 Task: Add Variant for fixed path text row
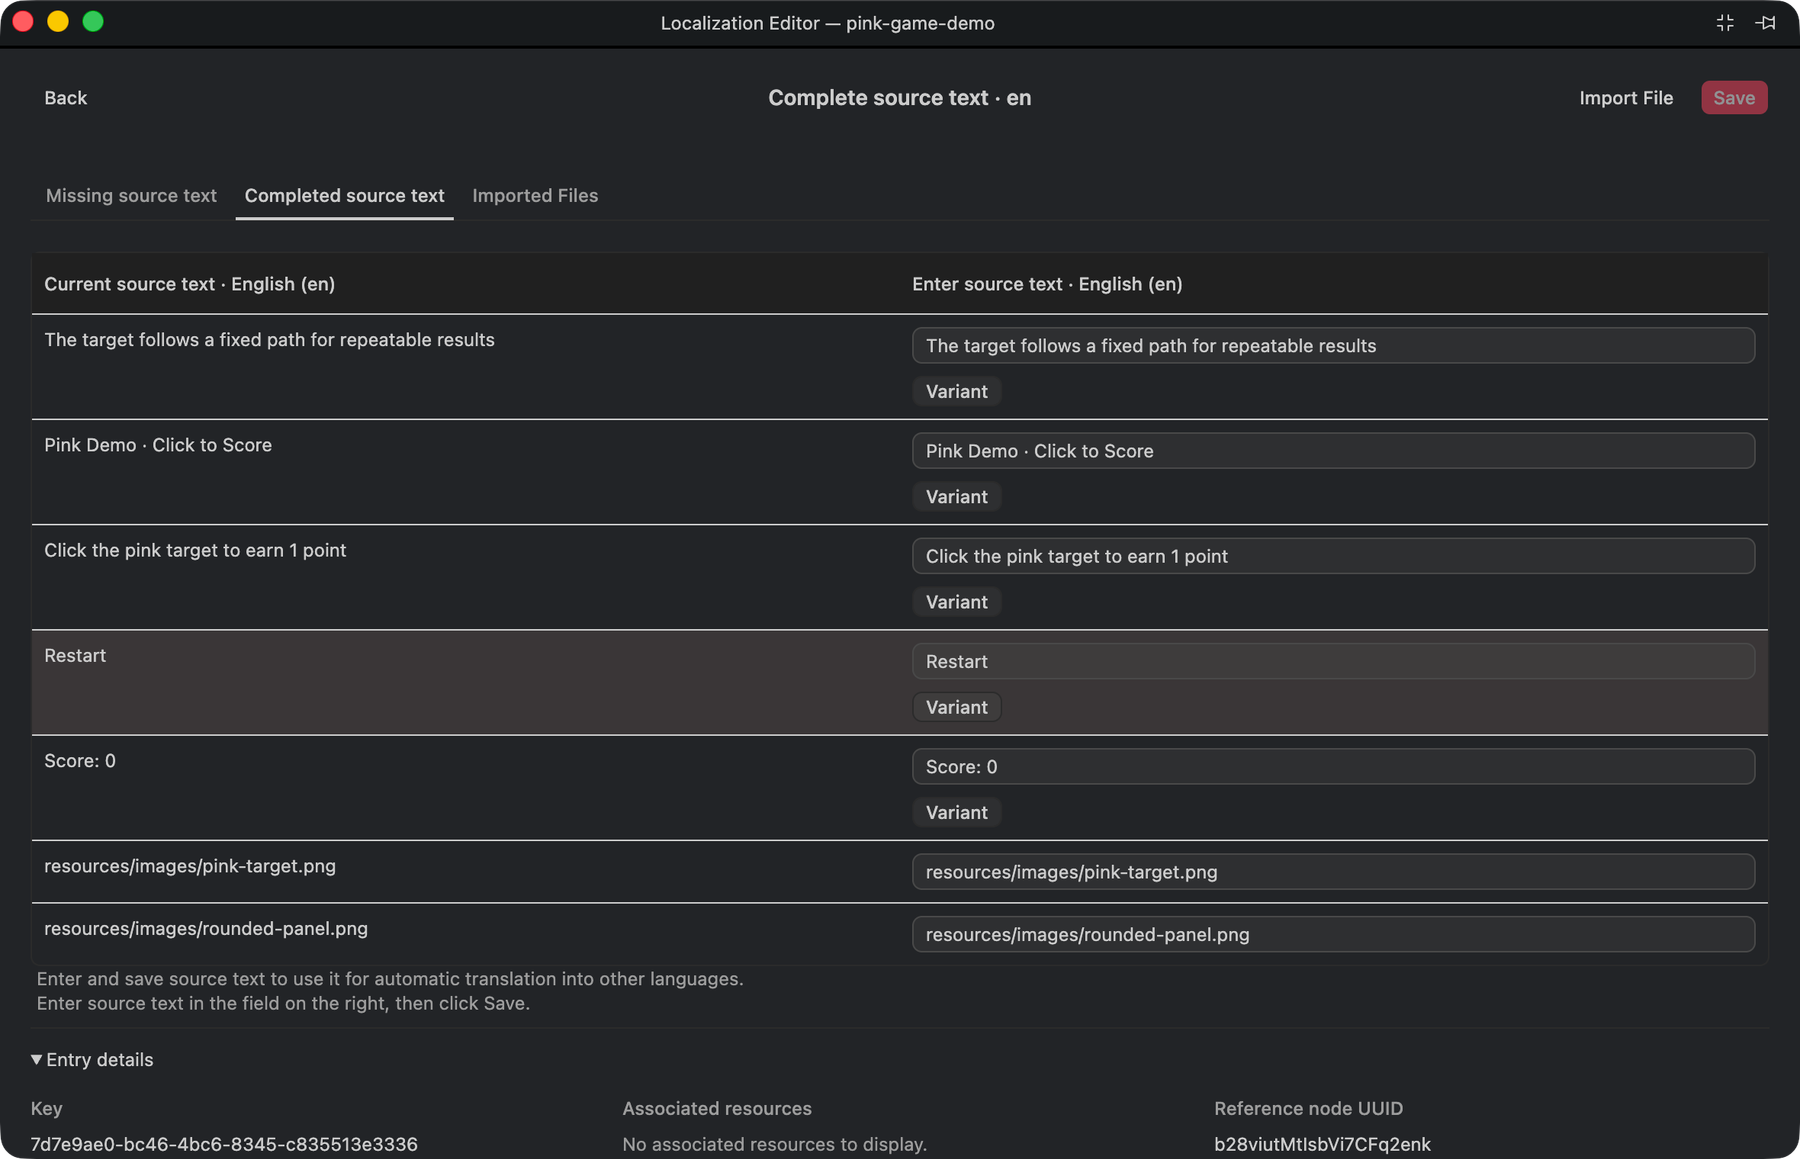pyautogui.click(x=956, y=392)
